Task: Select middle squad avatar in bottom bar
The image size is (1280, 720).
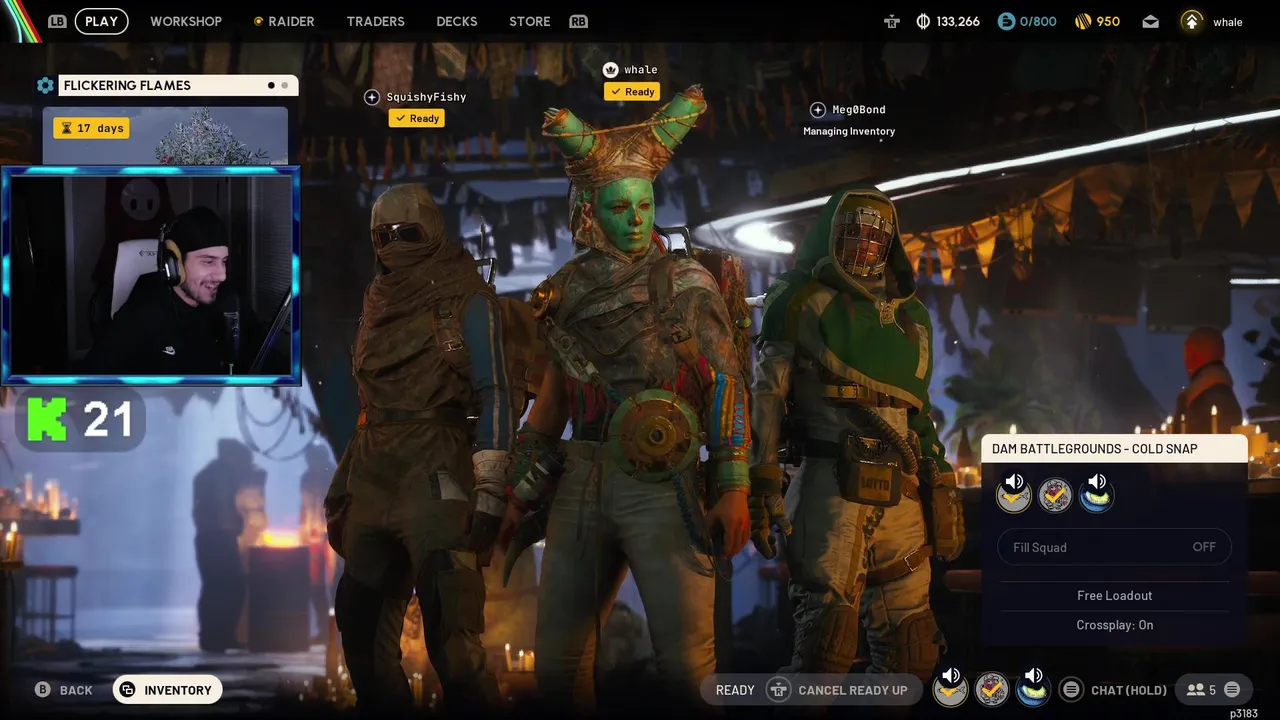Action: click(991, 689)
